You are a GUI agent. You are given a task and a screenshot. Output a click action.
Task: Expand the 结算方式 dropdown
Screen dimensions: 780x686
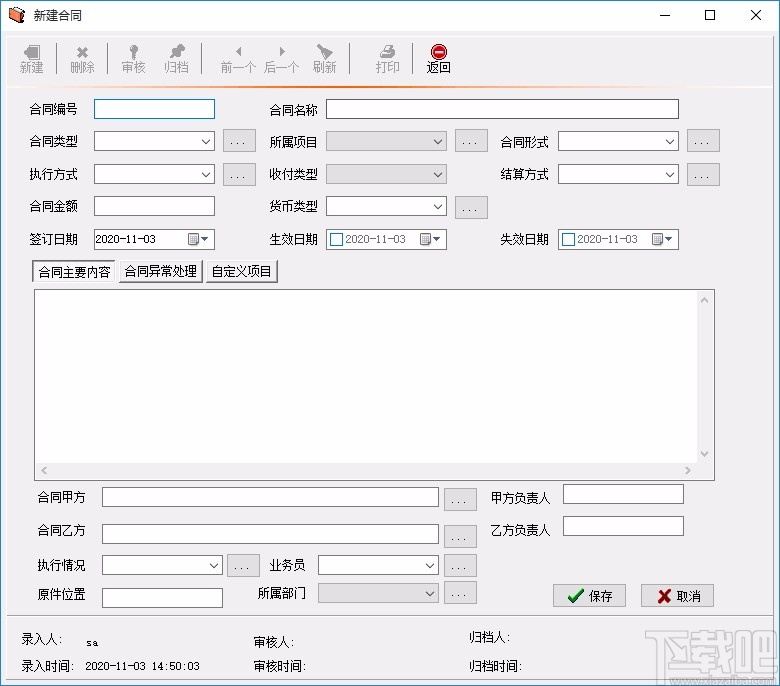[670, 175]
